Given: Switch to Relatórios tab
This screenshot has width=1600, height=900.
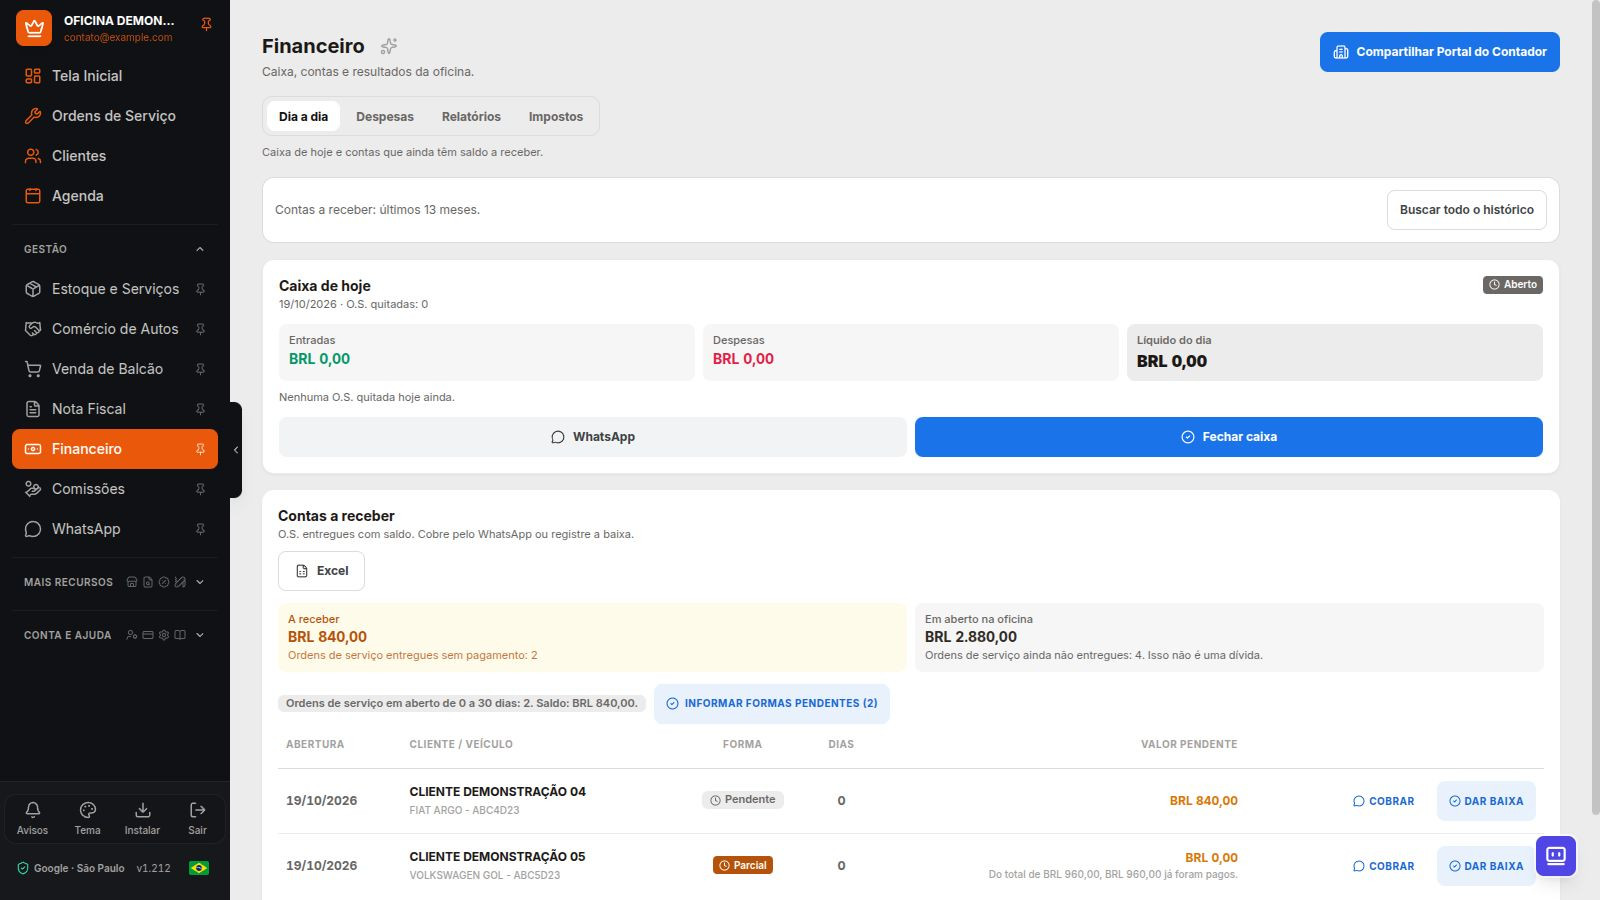Looking at the screenshot, I should pos(471,117).
